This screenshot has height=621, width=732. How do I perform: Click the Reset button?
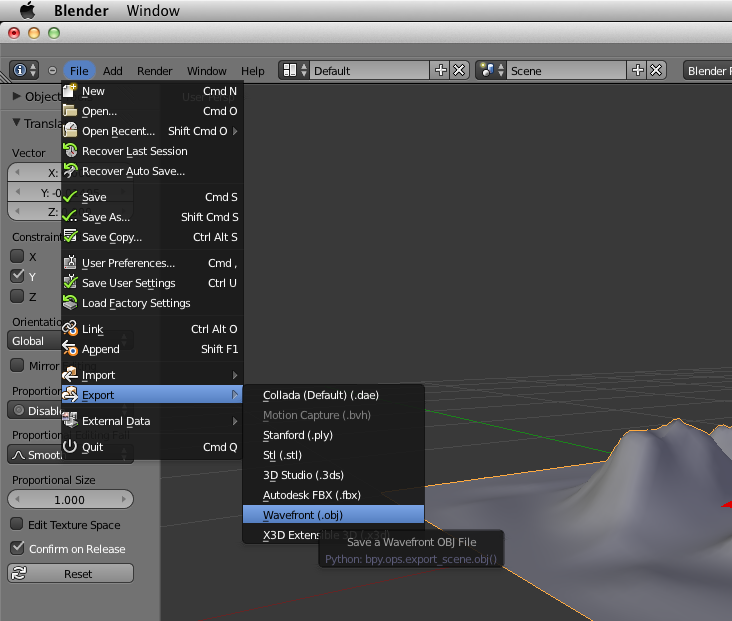tap(70, 573)
